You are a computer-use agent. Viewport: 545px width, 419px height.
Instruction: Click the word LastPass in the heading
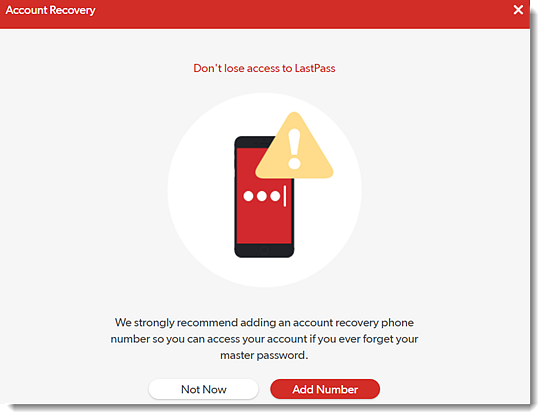coord(315,68)
